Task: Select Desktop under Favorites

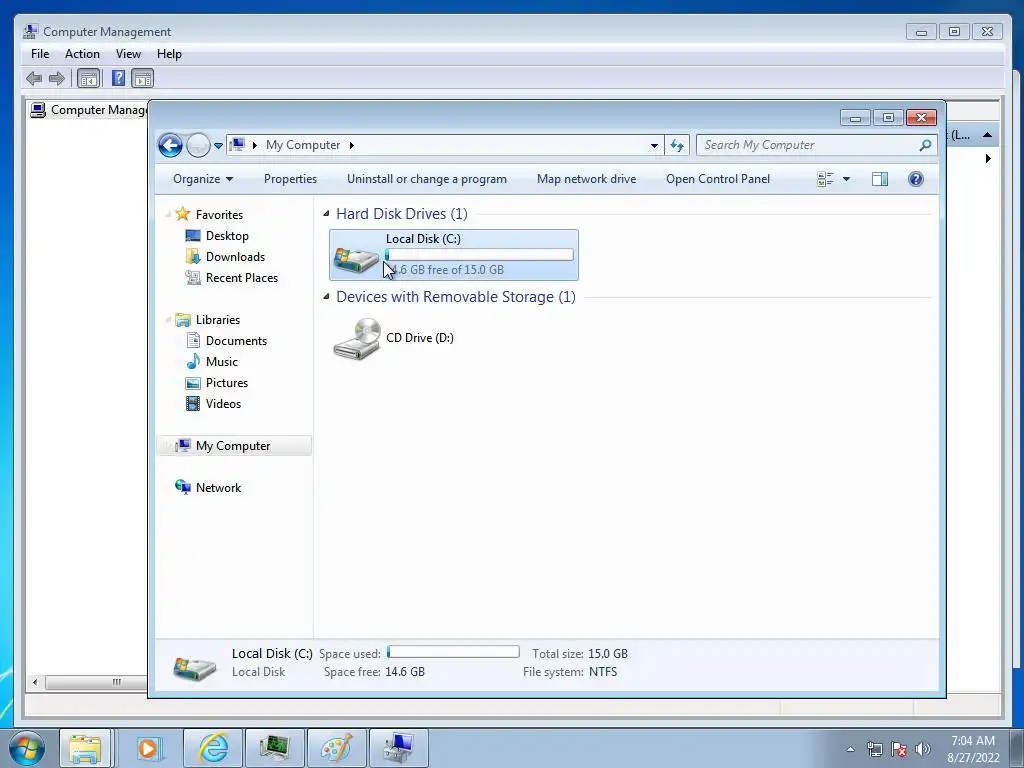Action: [x=227, y=236]
